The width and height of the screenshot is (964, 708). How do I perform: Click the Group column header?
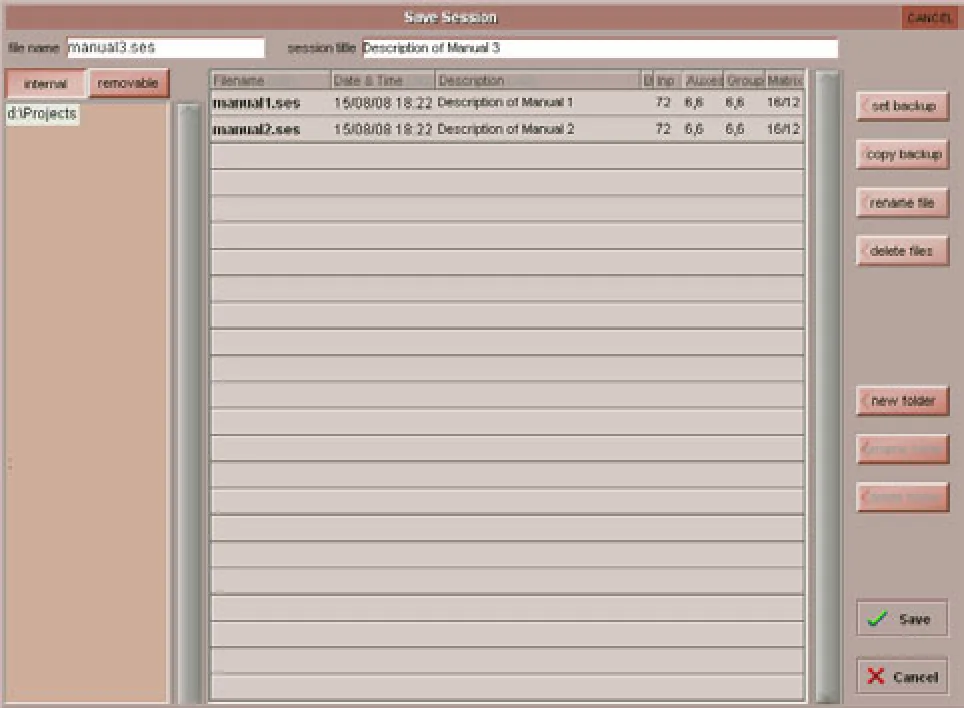(745, 81)
